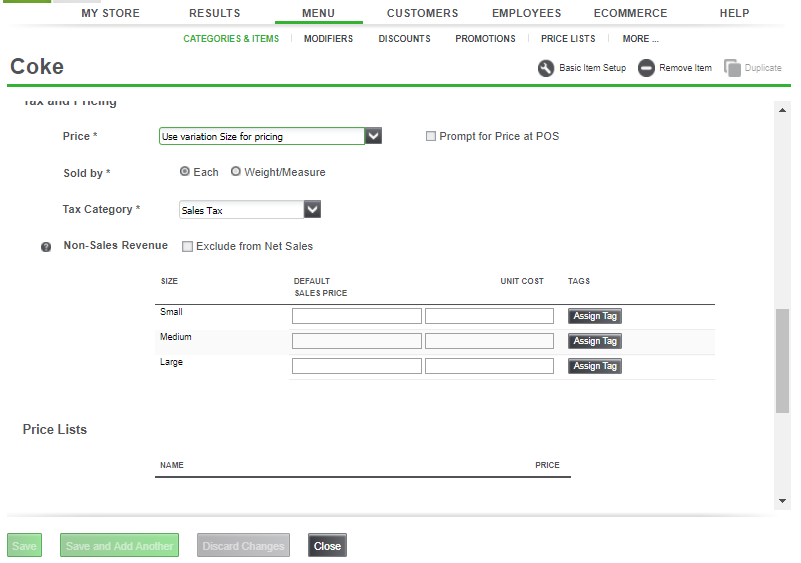Select the Weight/Measure radio option
Screen dimensions: 801x563
click(235, 172)
